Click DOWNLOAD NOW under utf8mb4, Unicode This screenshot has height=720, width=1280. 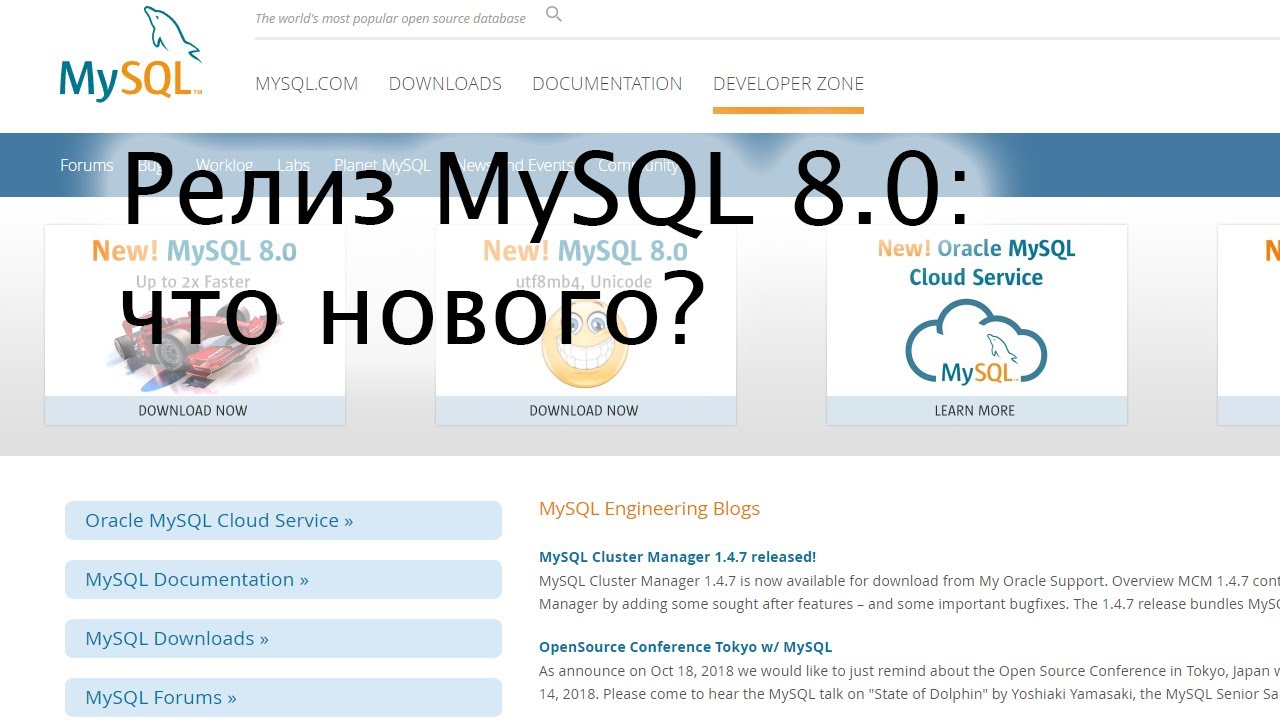pyautogui.click(x=584, y=410)
